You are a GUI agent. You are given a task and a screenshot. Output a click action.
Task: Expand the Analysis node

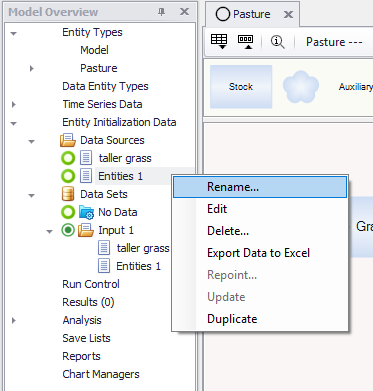click(14, 321)
